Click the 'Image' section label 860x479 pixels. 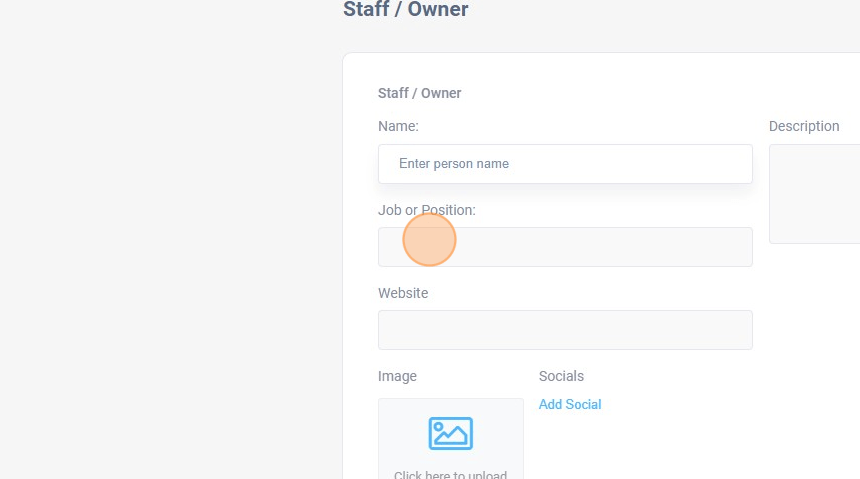click(x=397, y=376)
